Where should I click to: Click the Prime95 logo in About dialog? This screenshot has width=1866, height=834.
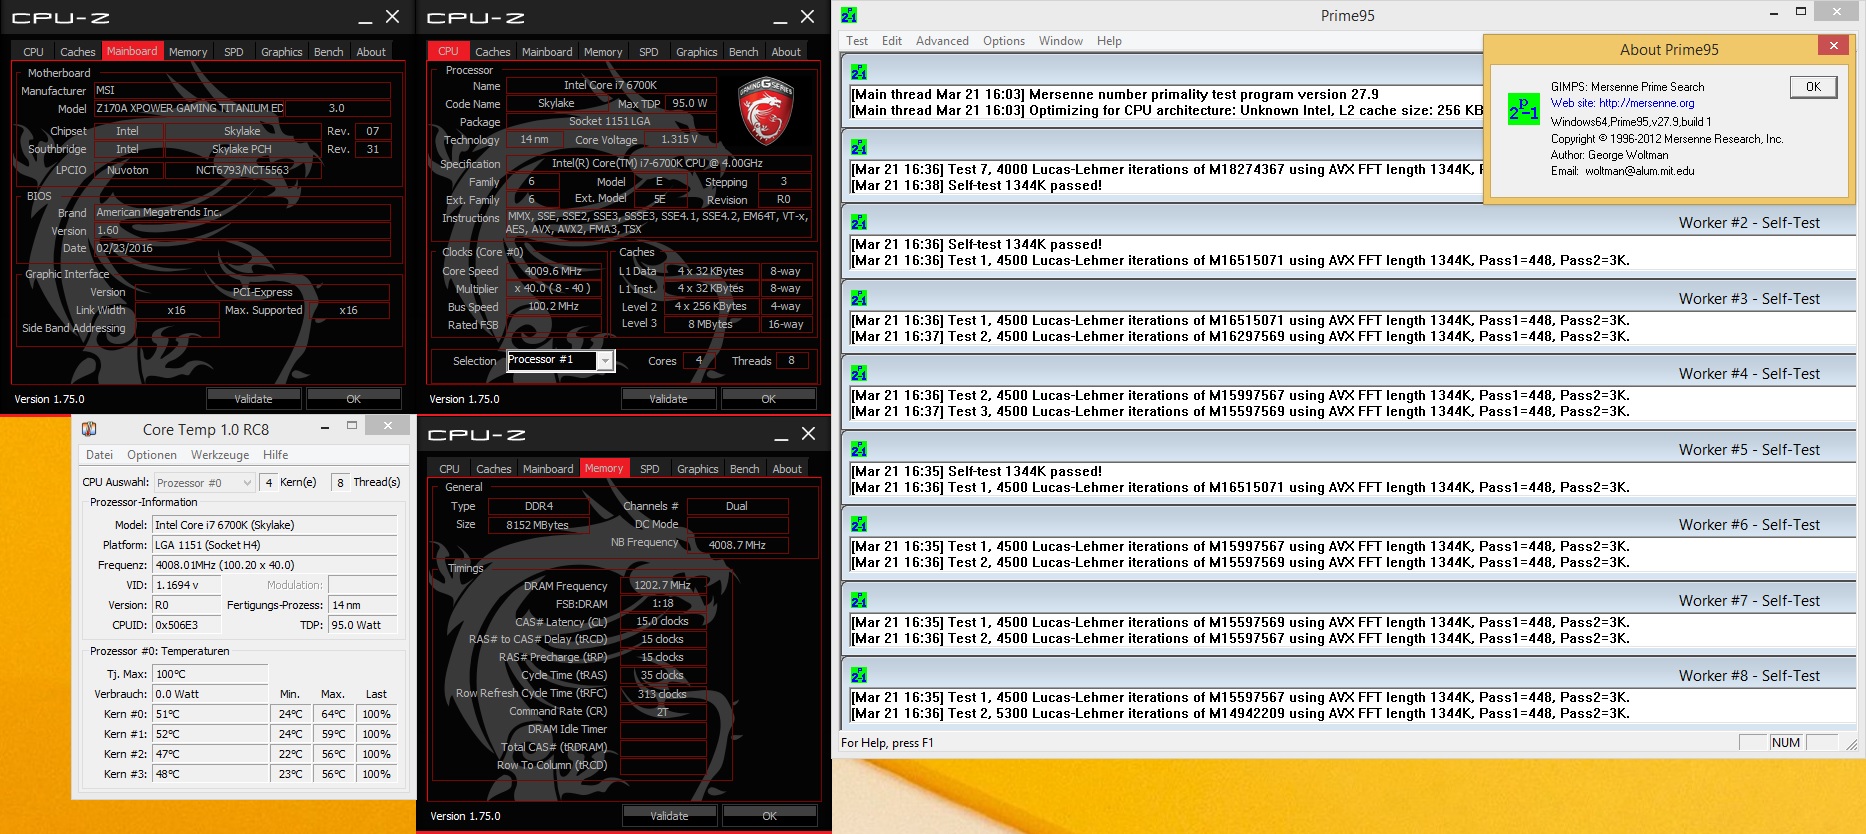point(1523,109)
